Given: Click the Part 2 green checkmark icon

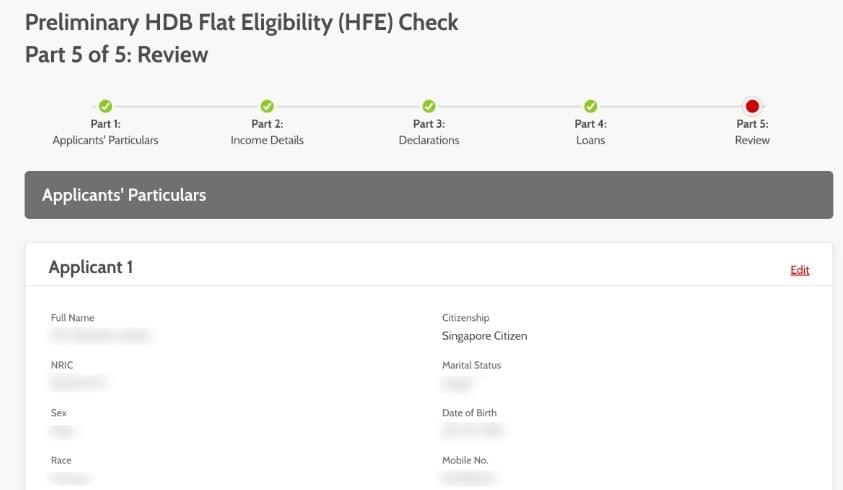Looking at the screenshot, I should click(x=267, y=106).
